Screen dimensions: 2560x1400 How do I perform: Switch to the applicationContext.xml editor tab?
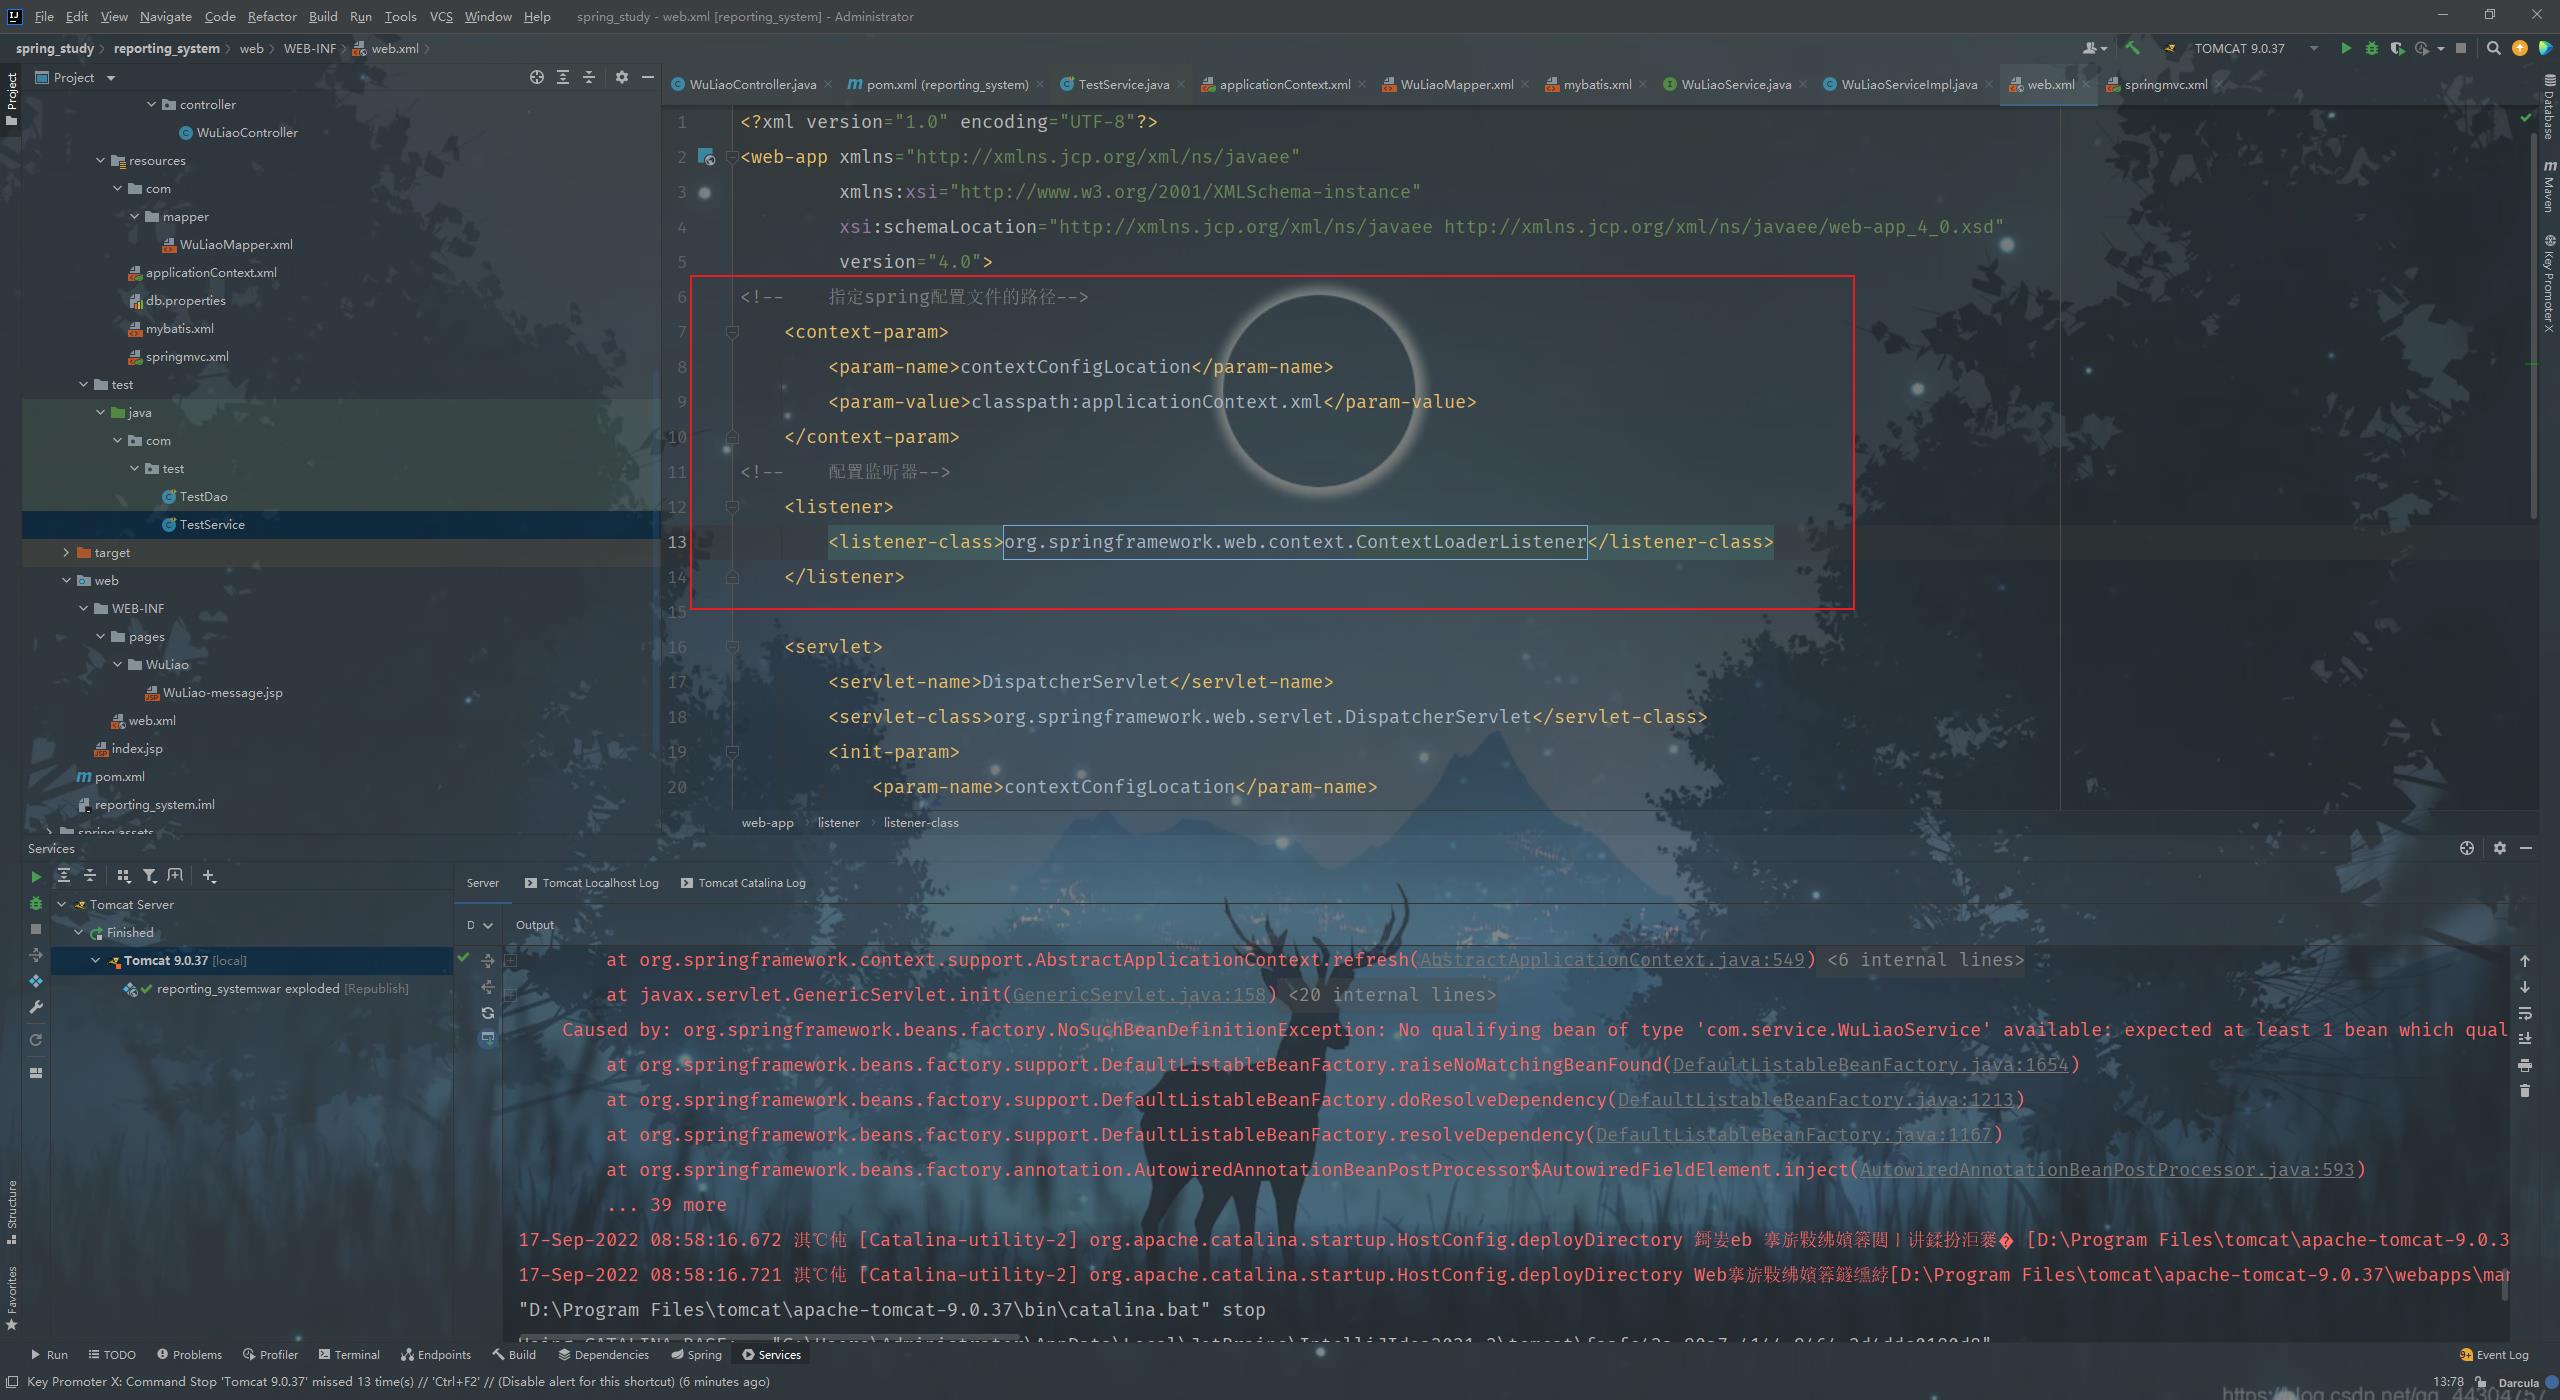1284,85
